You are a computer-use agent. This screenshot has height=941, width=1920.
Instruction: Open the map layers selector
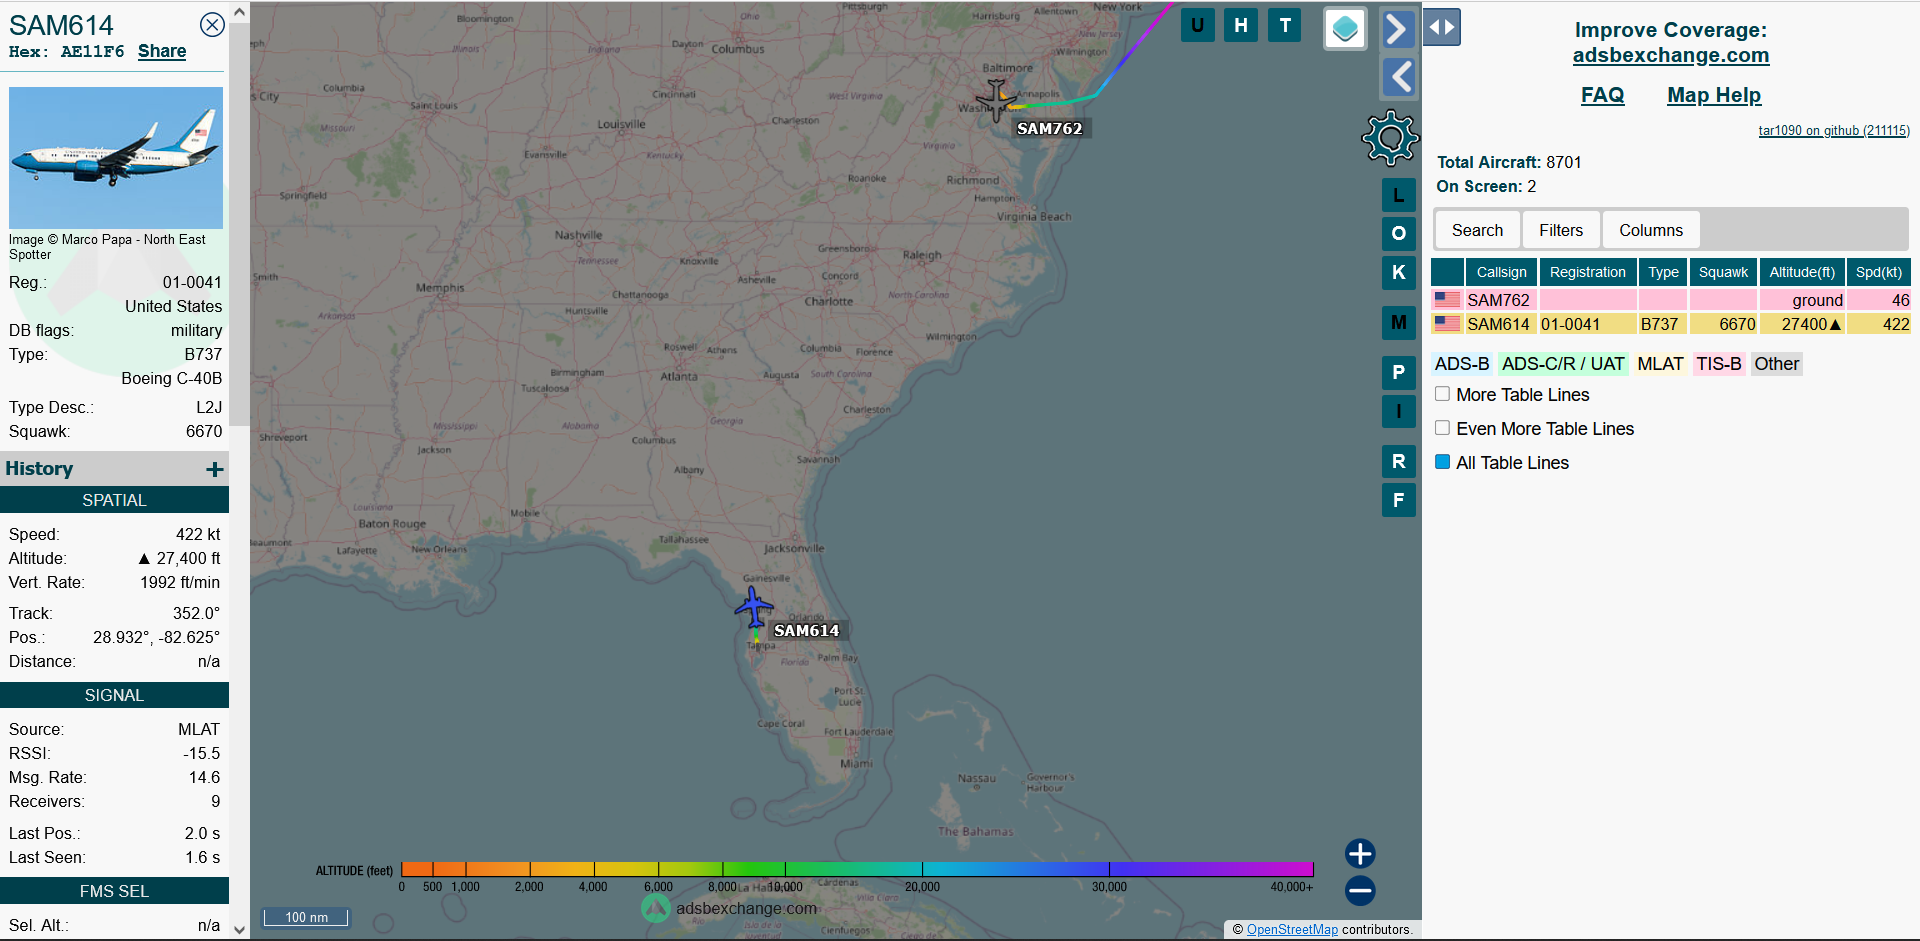pyautogui.click(x=1345, y=29)
